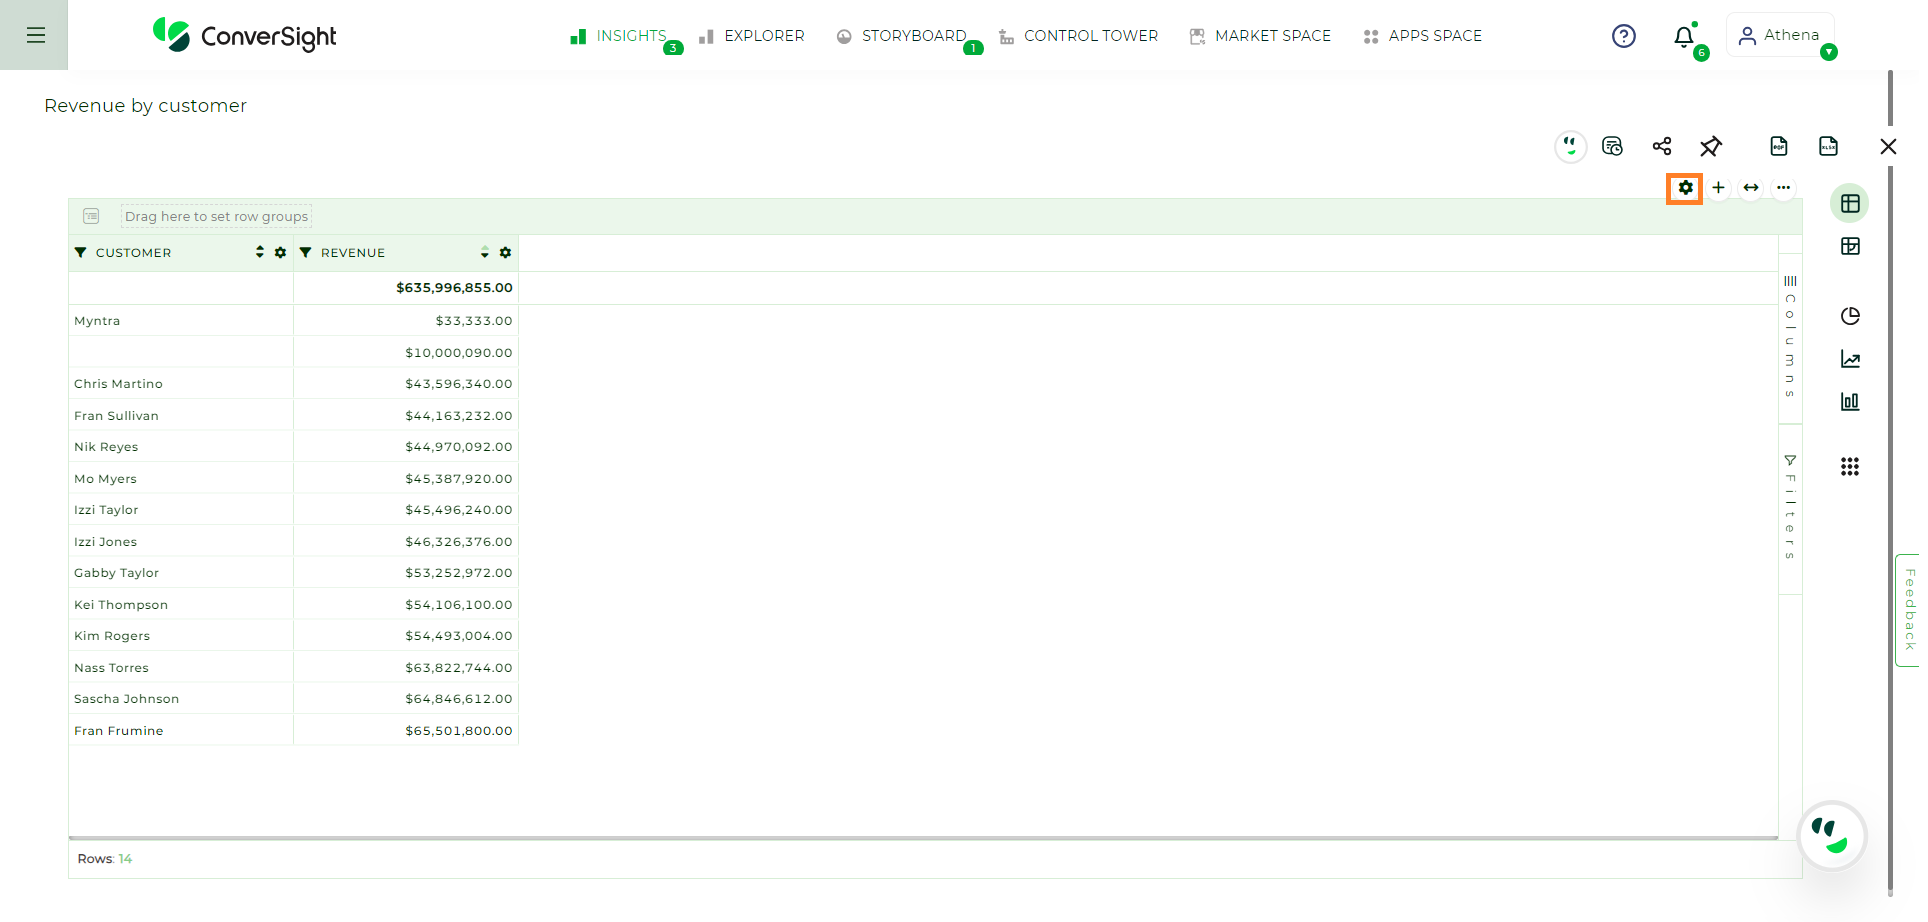
Task: Select the pivot table view icon
Action: (1850, 246)
